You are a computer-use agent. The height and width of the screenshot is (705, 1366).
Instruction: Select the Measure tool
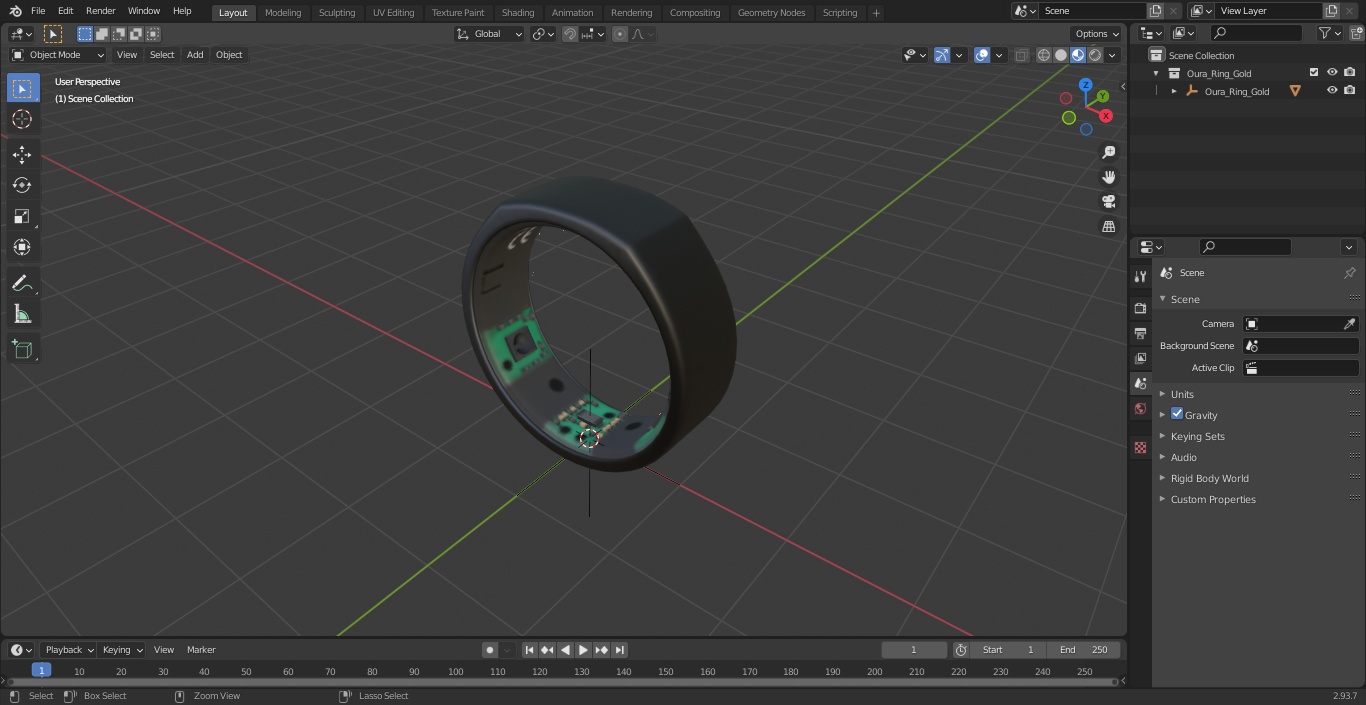pos(22,315)
